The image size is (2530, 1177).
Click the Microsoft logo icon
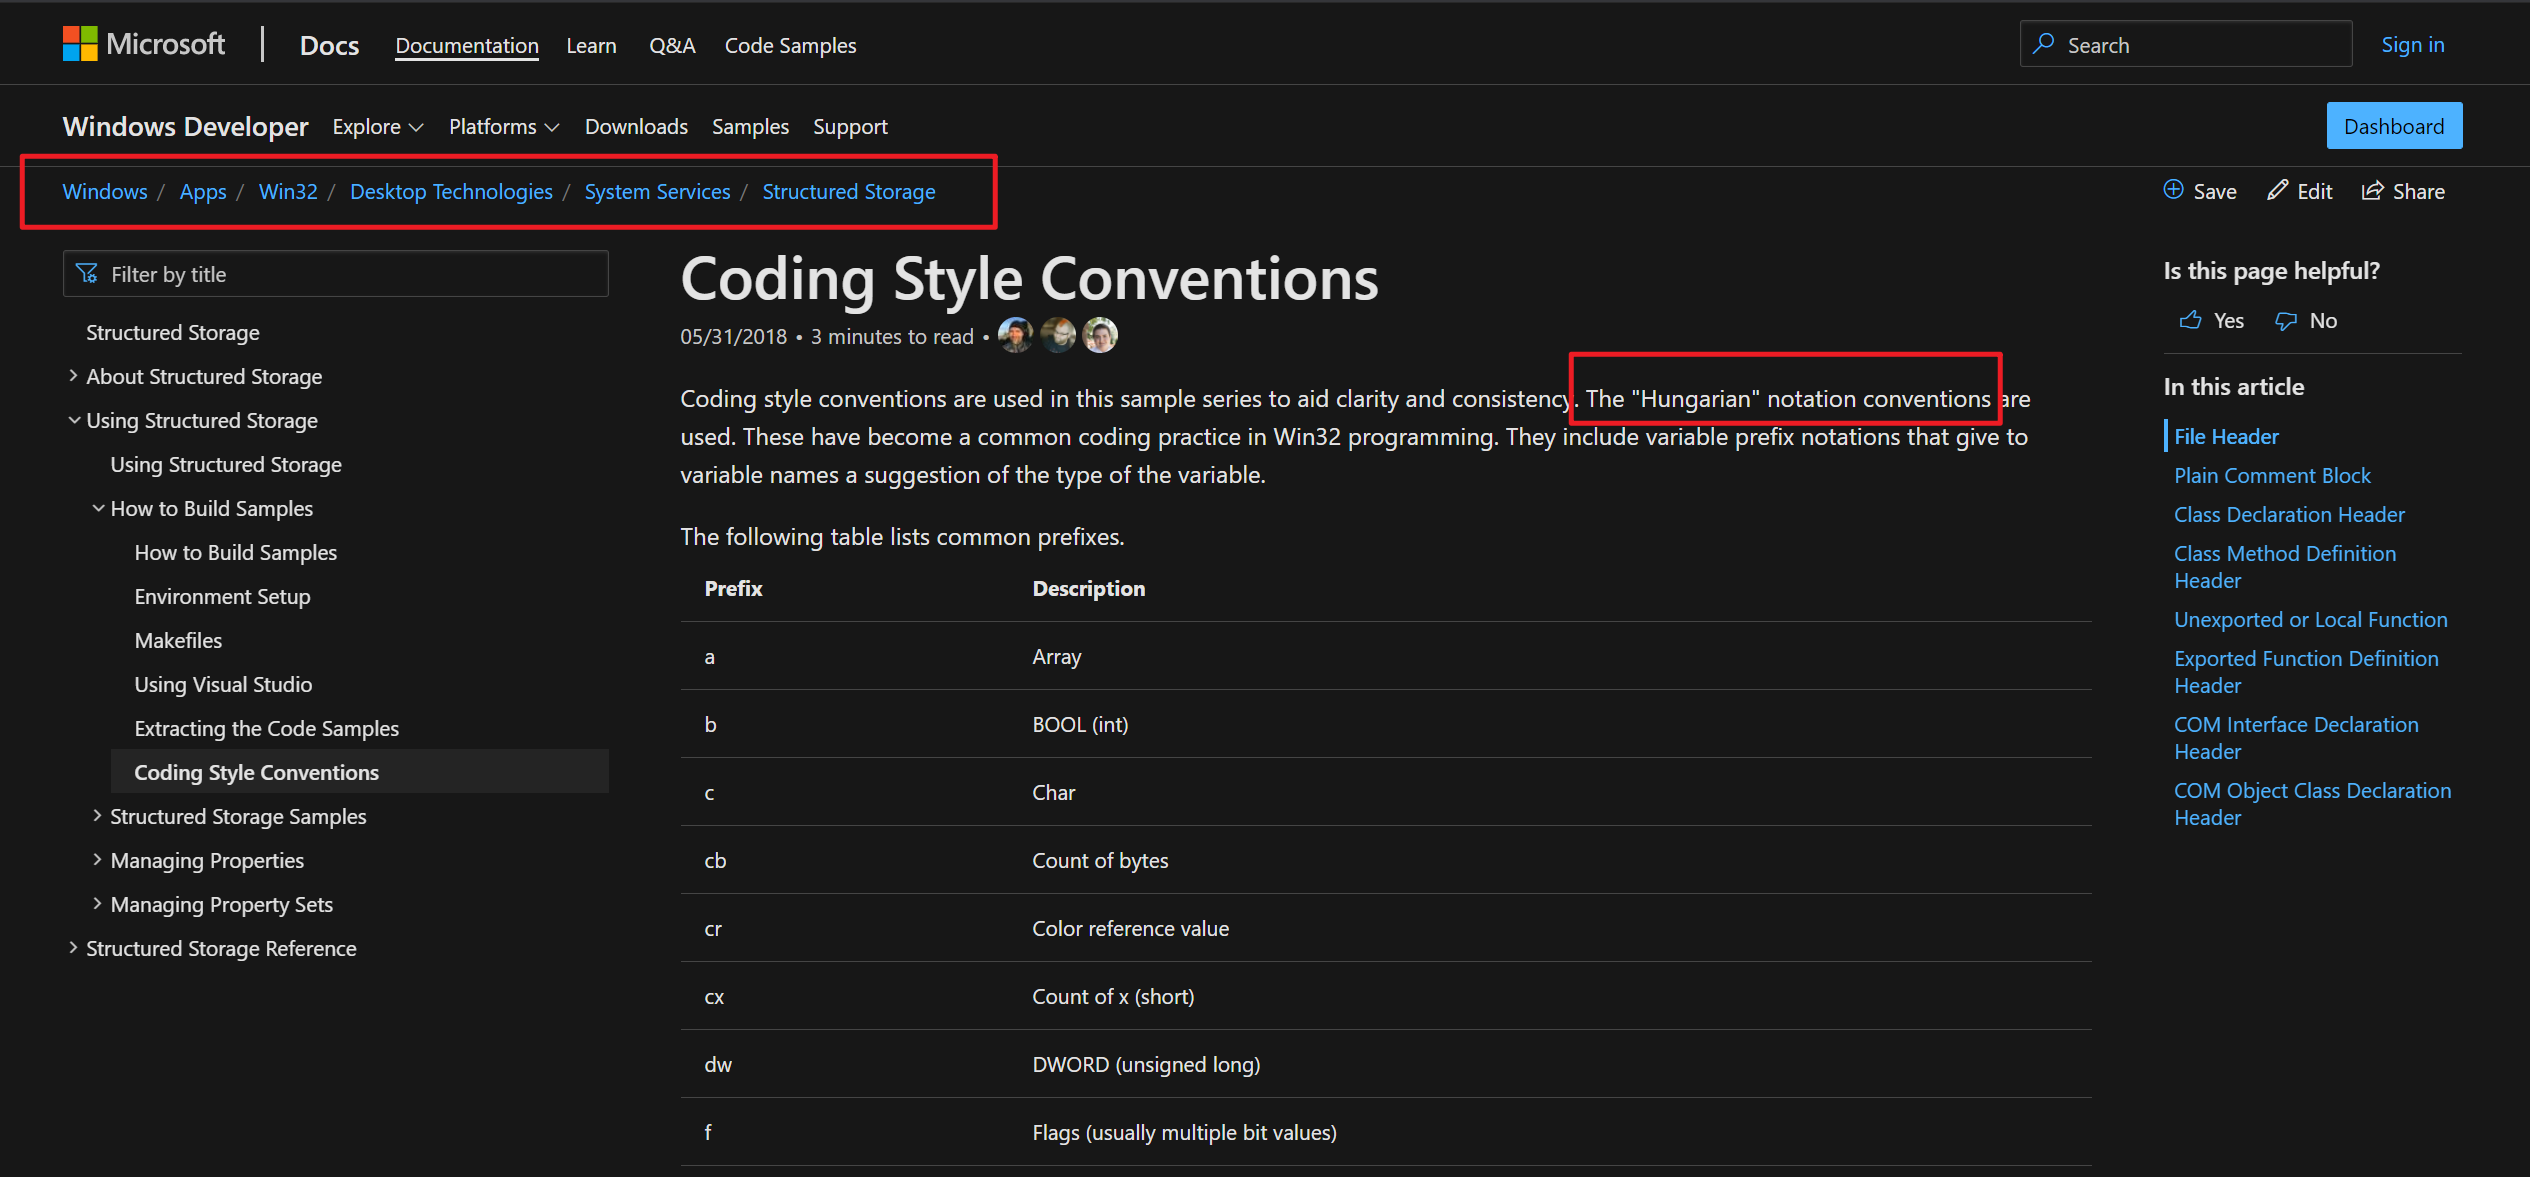80,44
